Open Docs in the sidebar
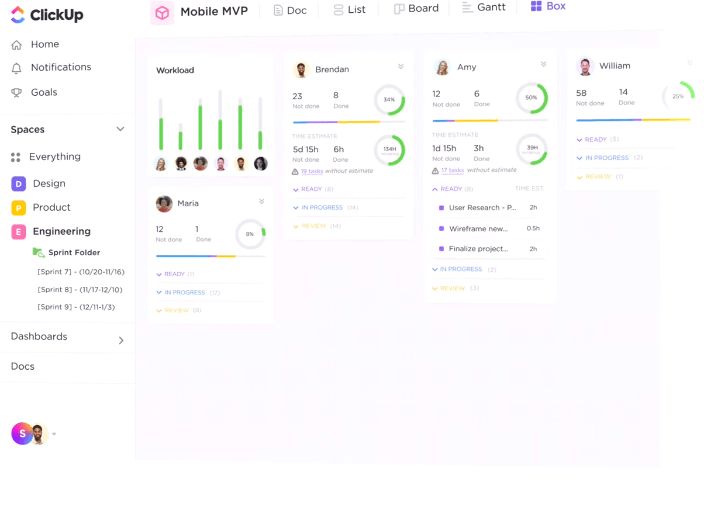 click(23, 366)
